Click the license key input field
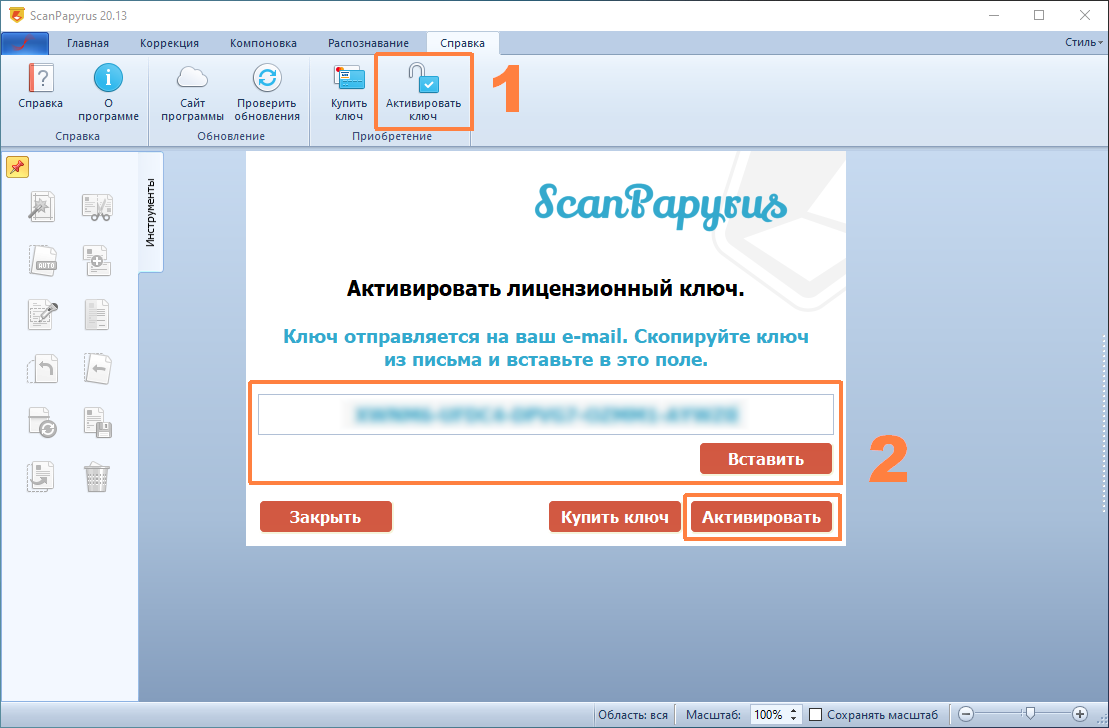Image resolution: width=1109 pixels, height=728 pixels. 545,414
